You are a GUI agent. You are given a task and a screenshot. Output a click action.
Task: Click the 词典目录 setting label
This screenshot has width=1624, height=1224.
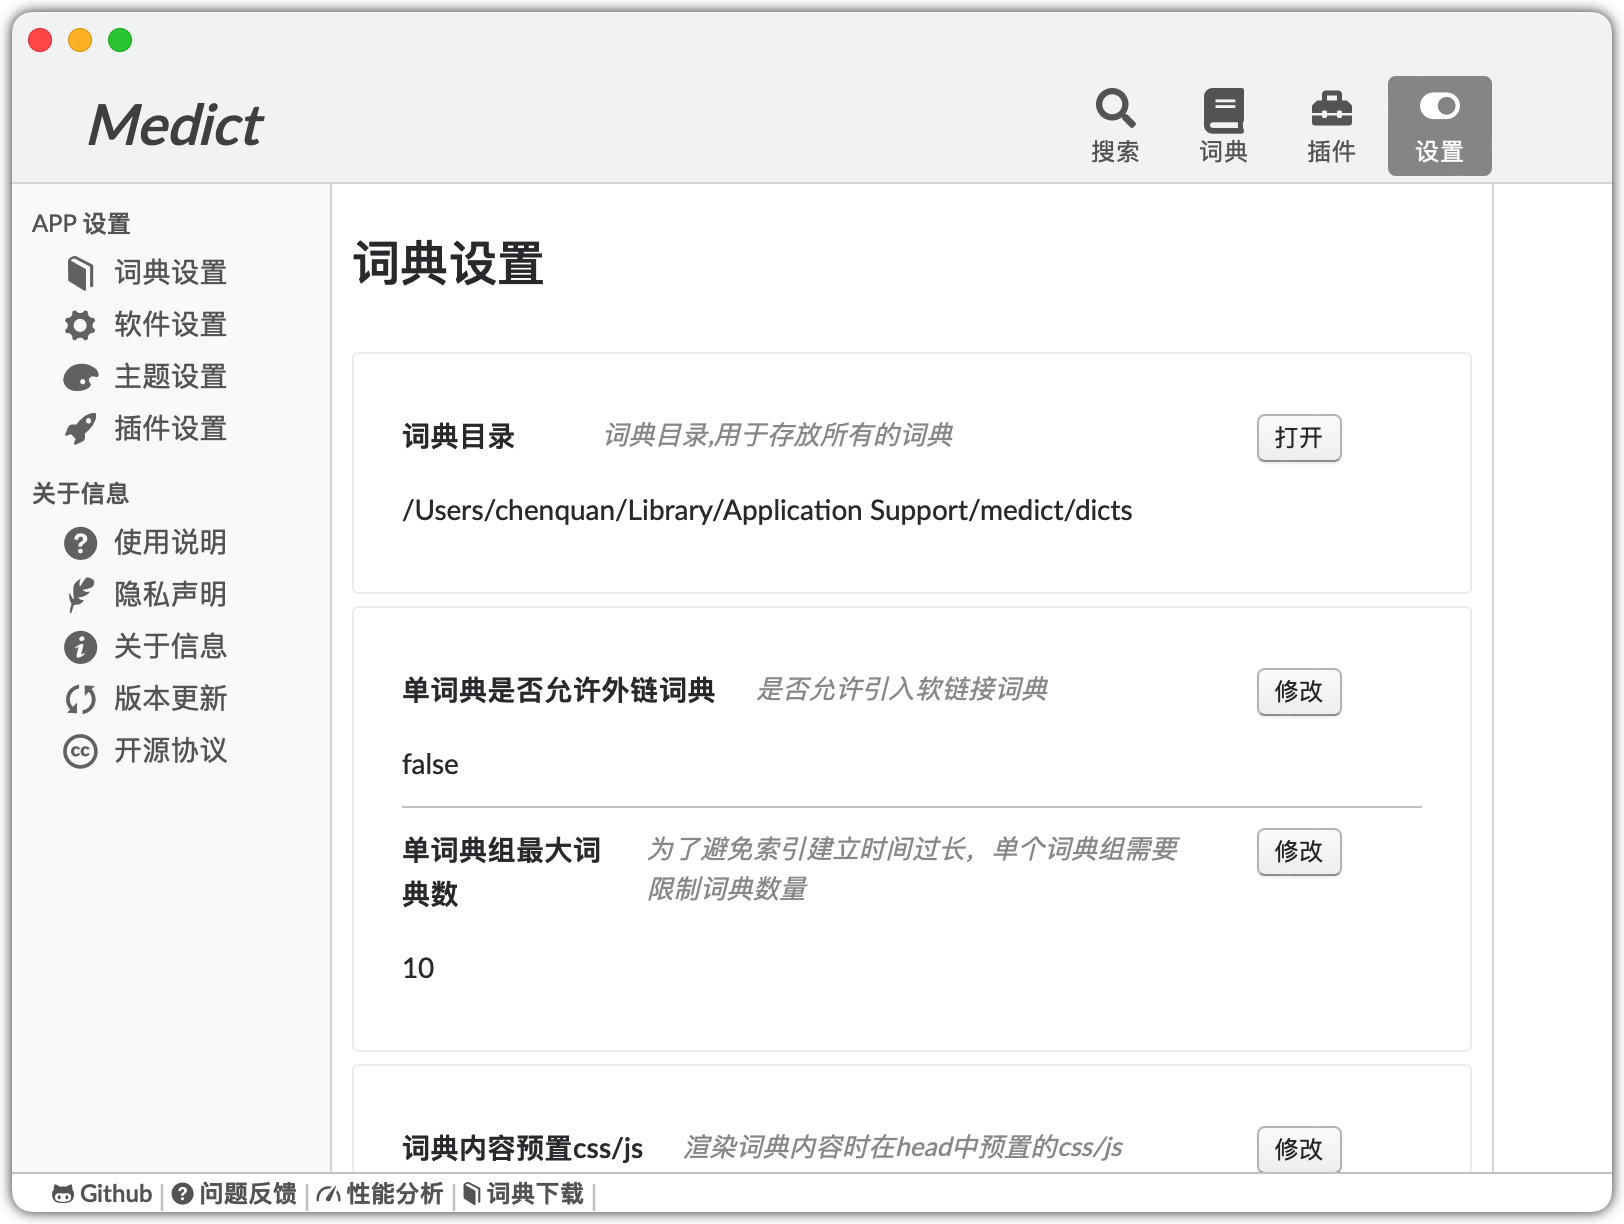pos(458,437)
